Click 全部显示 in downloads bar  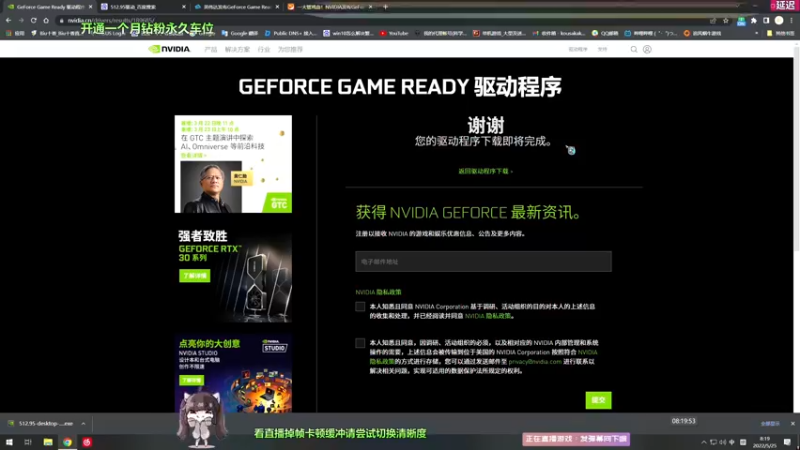(x=770, y=423)
